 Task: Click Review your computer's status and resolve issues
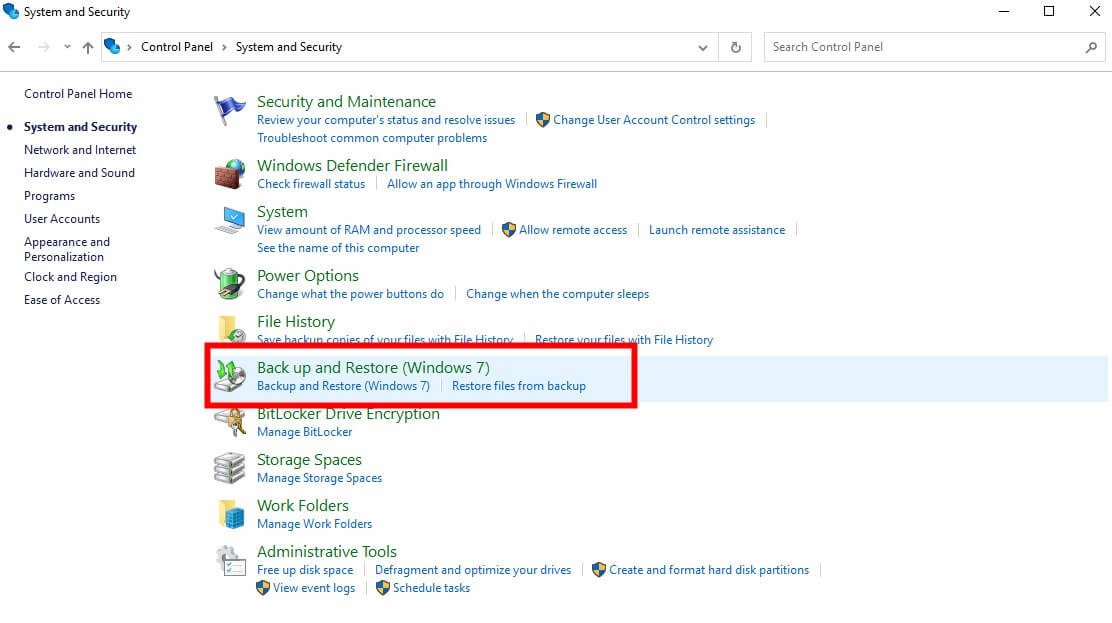pyautogui.click(x=386, y=120)
